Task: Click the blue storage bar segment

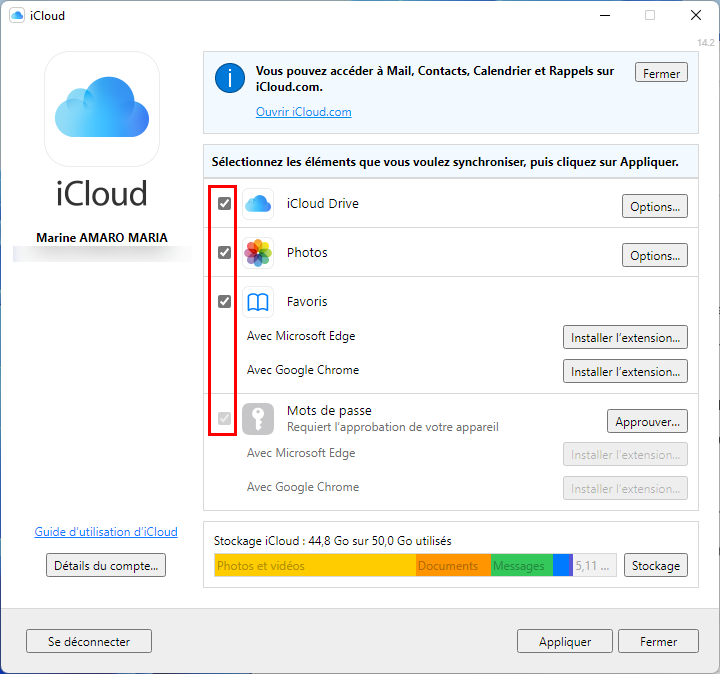Action: pos(561,565)
